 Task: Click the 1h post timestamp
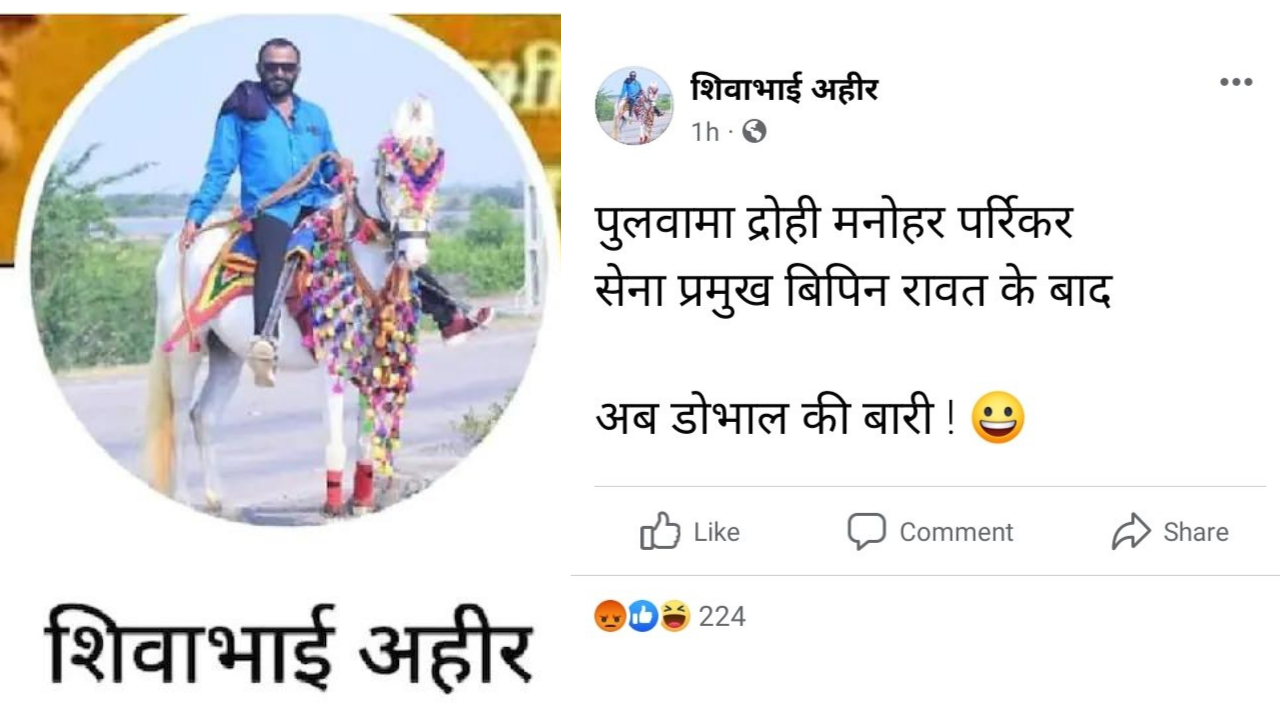click(x=704, y=131)
